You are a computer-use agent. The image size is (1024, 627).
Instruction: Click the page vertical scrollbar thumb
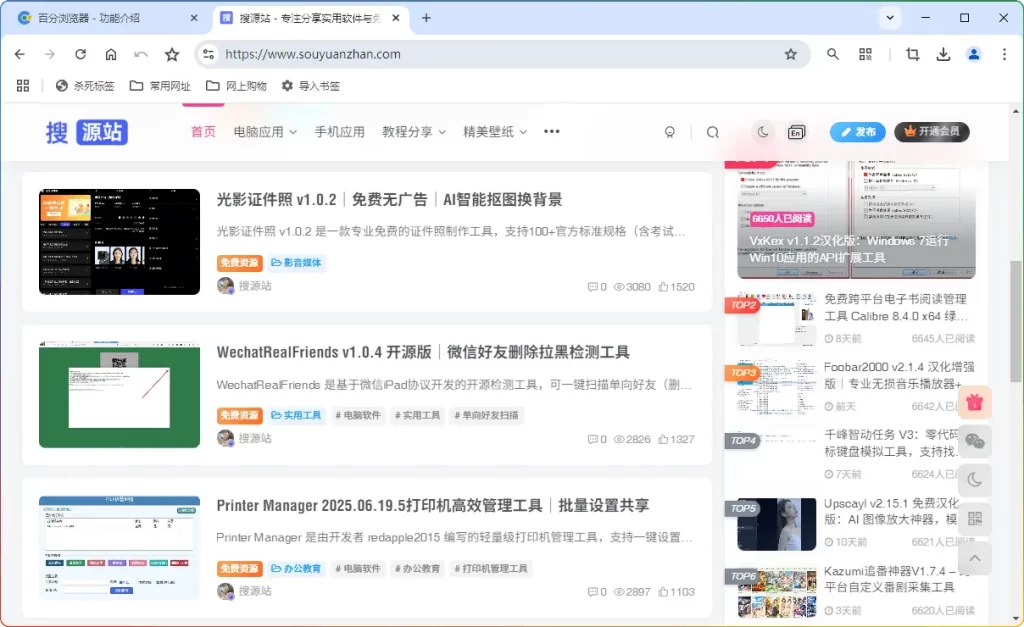[1016, 321]
